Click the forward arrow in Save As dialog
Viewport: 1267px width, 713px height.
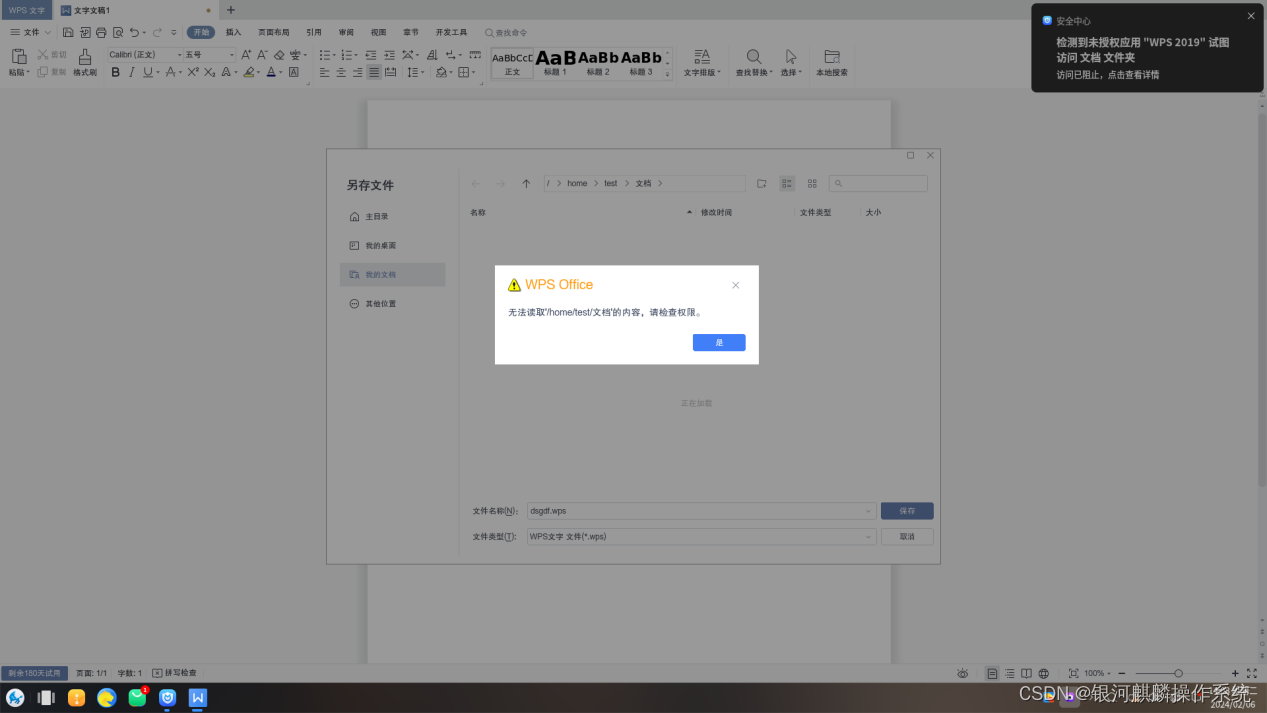(501, 184)
